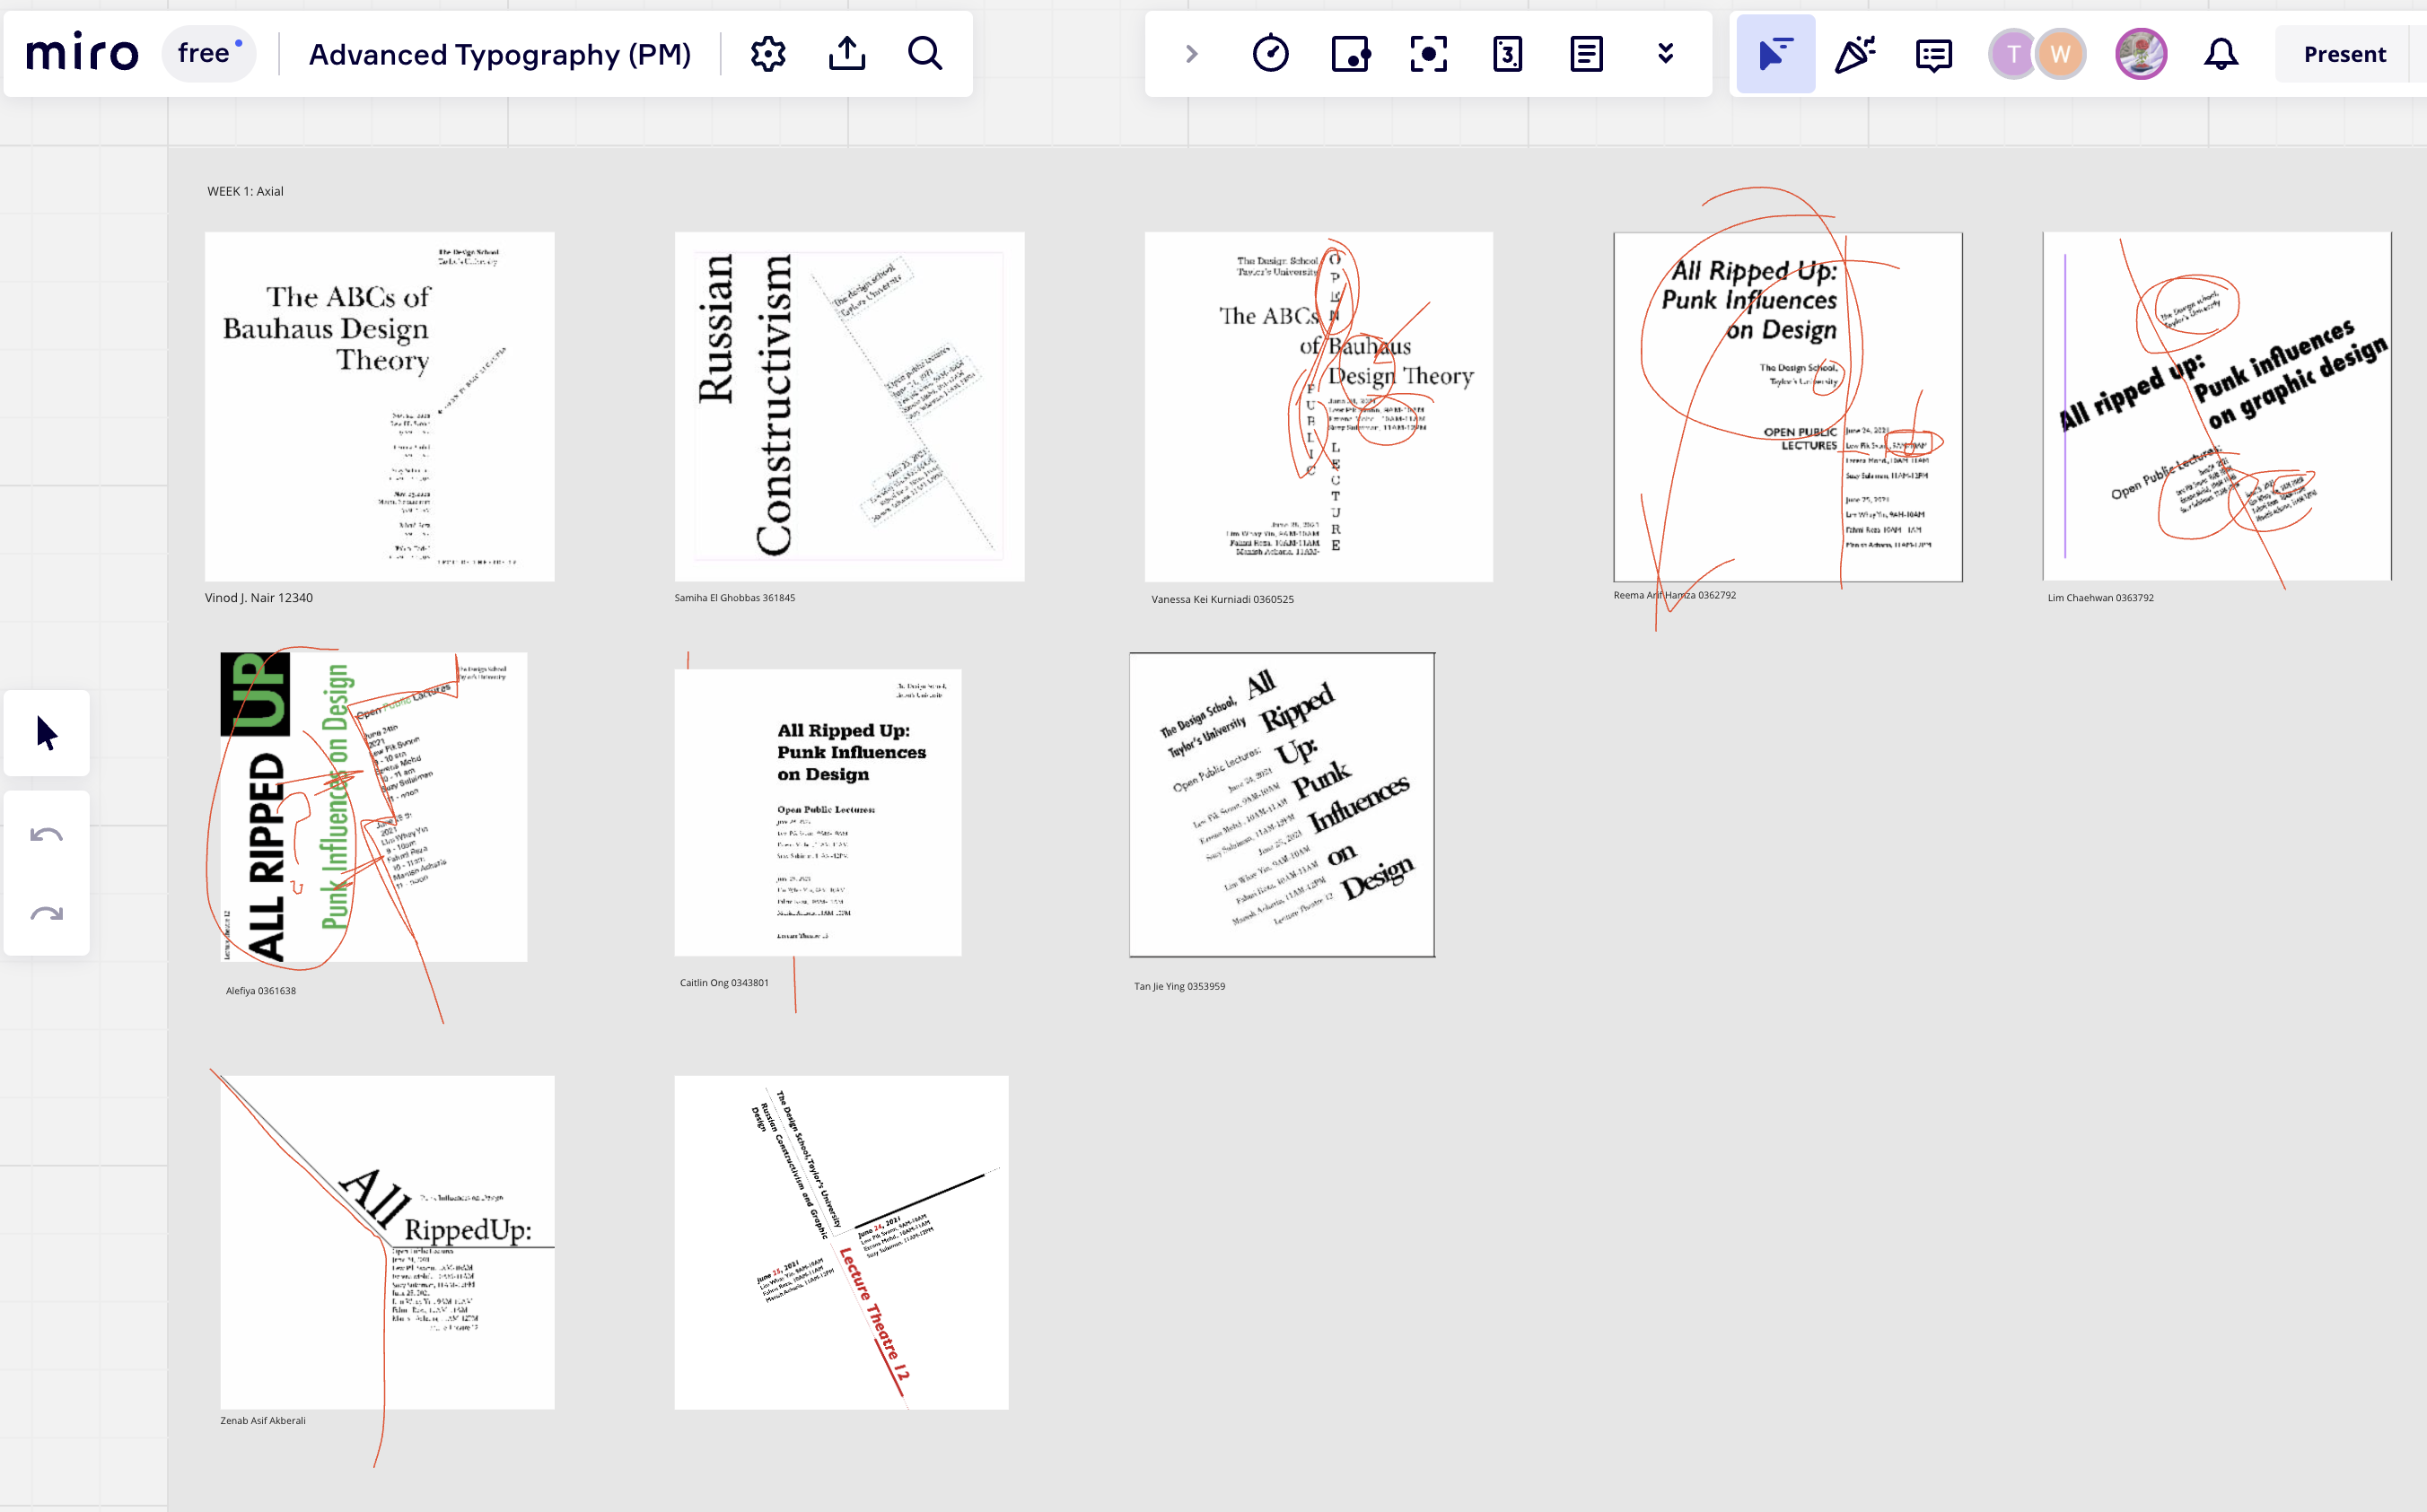Screen dimensions: 2427x1512
Task: Start the timer tool
Action: (1270, 54)
